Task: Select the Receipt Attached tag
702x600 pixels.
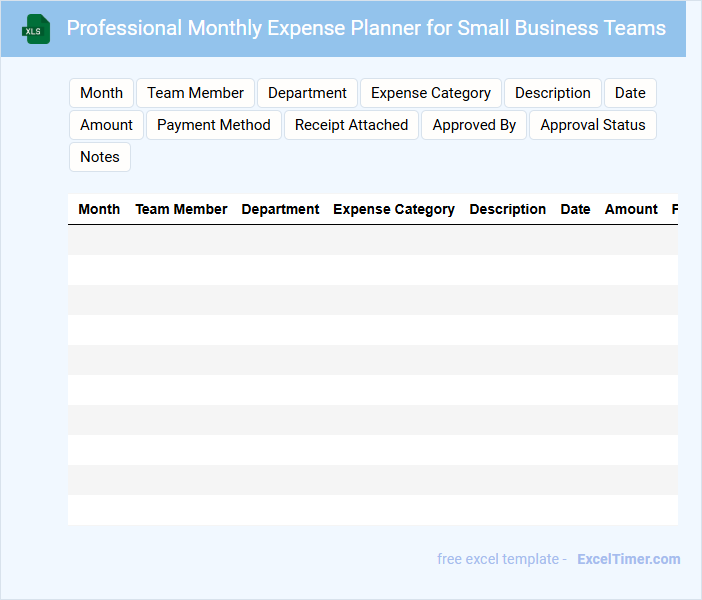Action: point(351,125)
